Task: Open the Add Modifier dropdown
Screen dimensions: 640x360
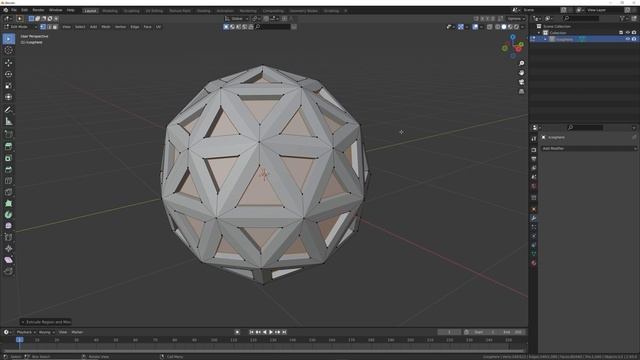Action: tap(589, 149)
